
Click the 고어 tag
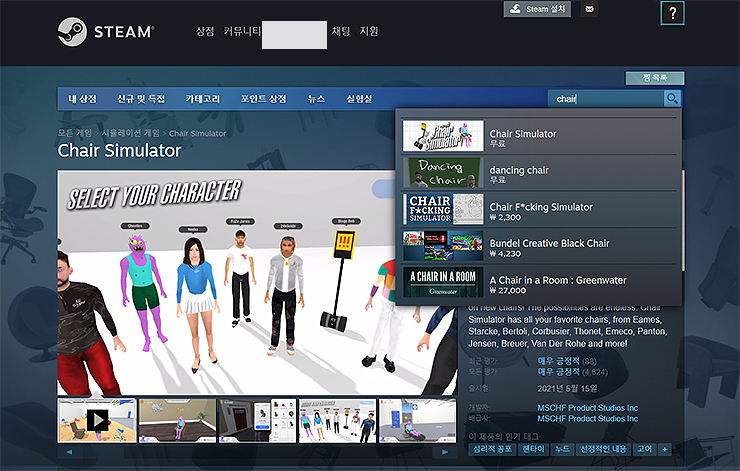click(644, 449)
